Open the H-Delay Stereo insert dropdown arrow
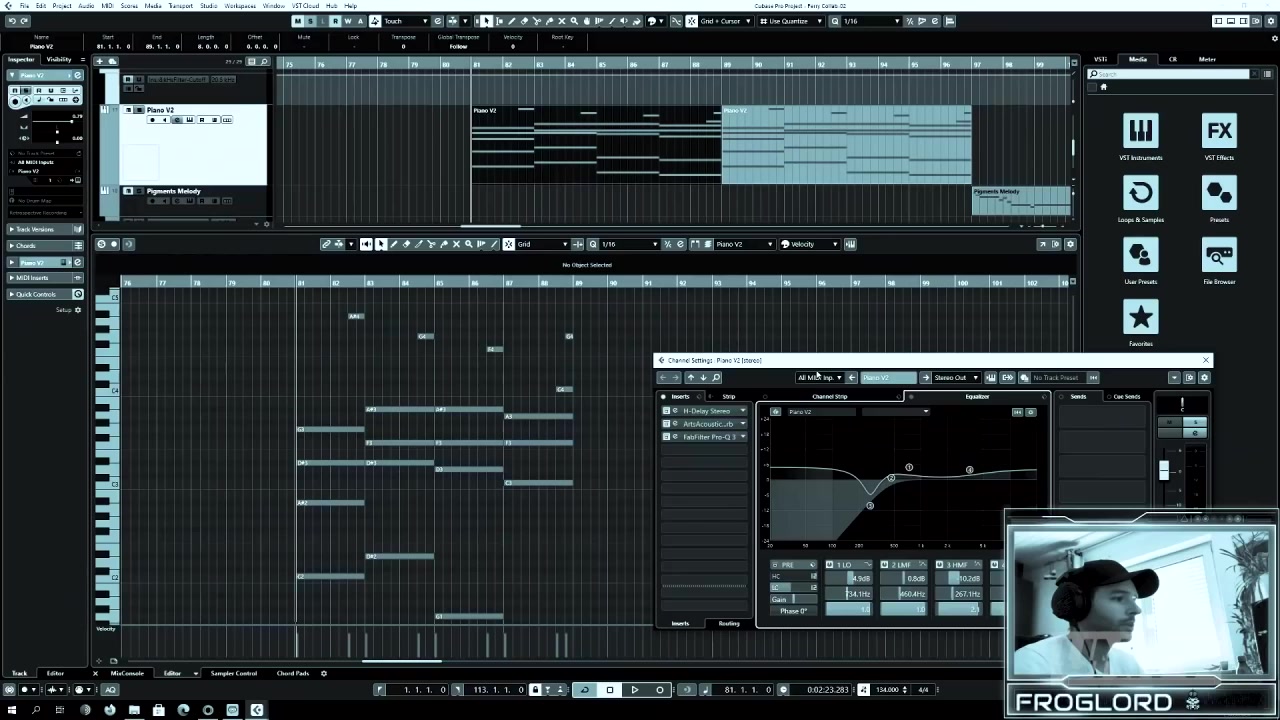 742,411
